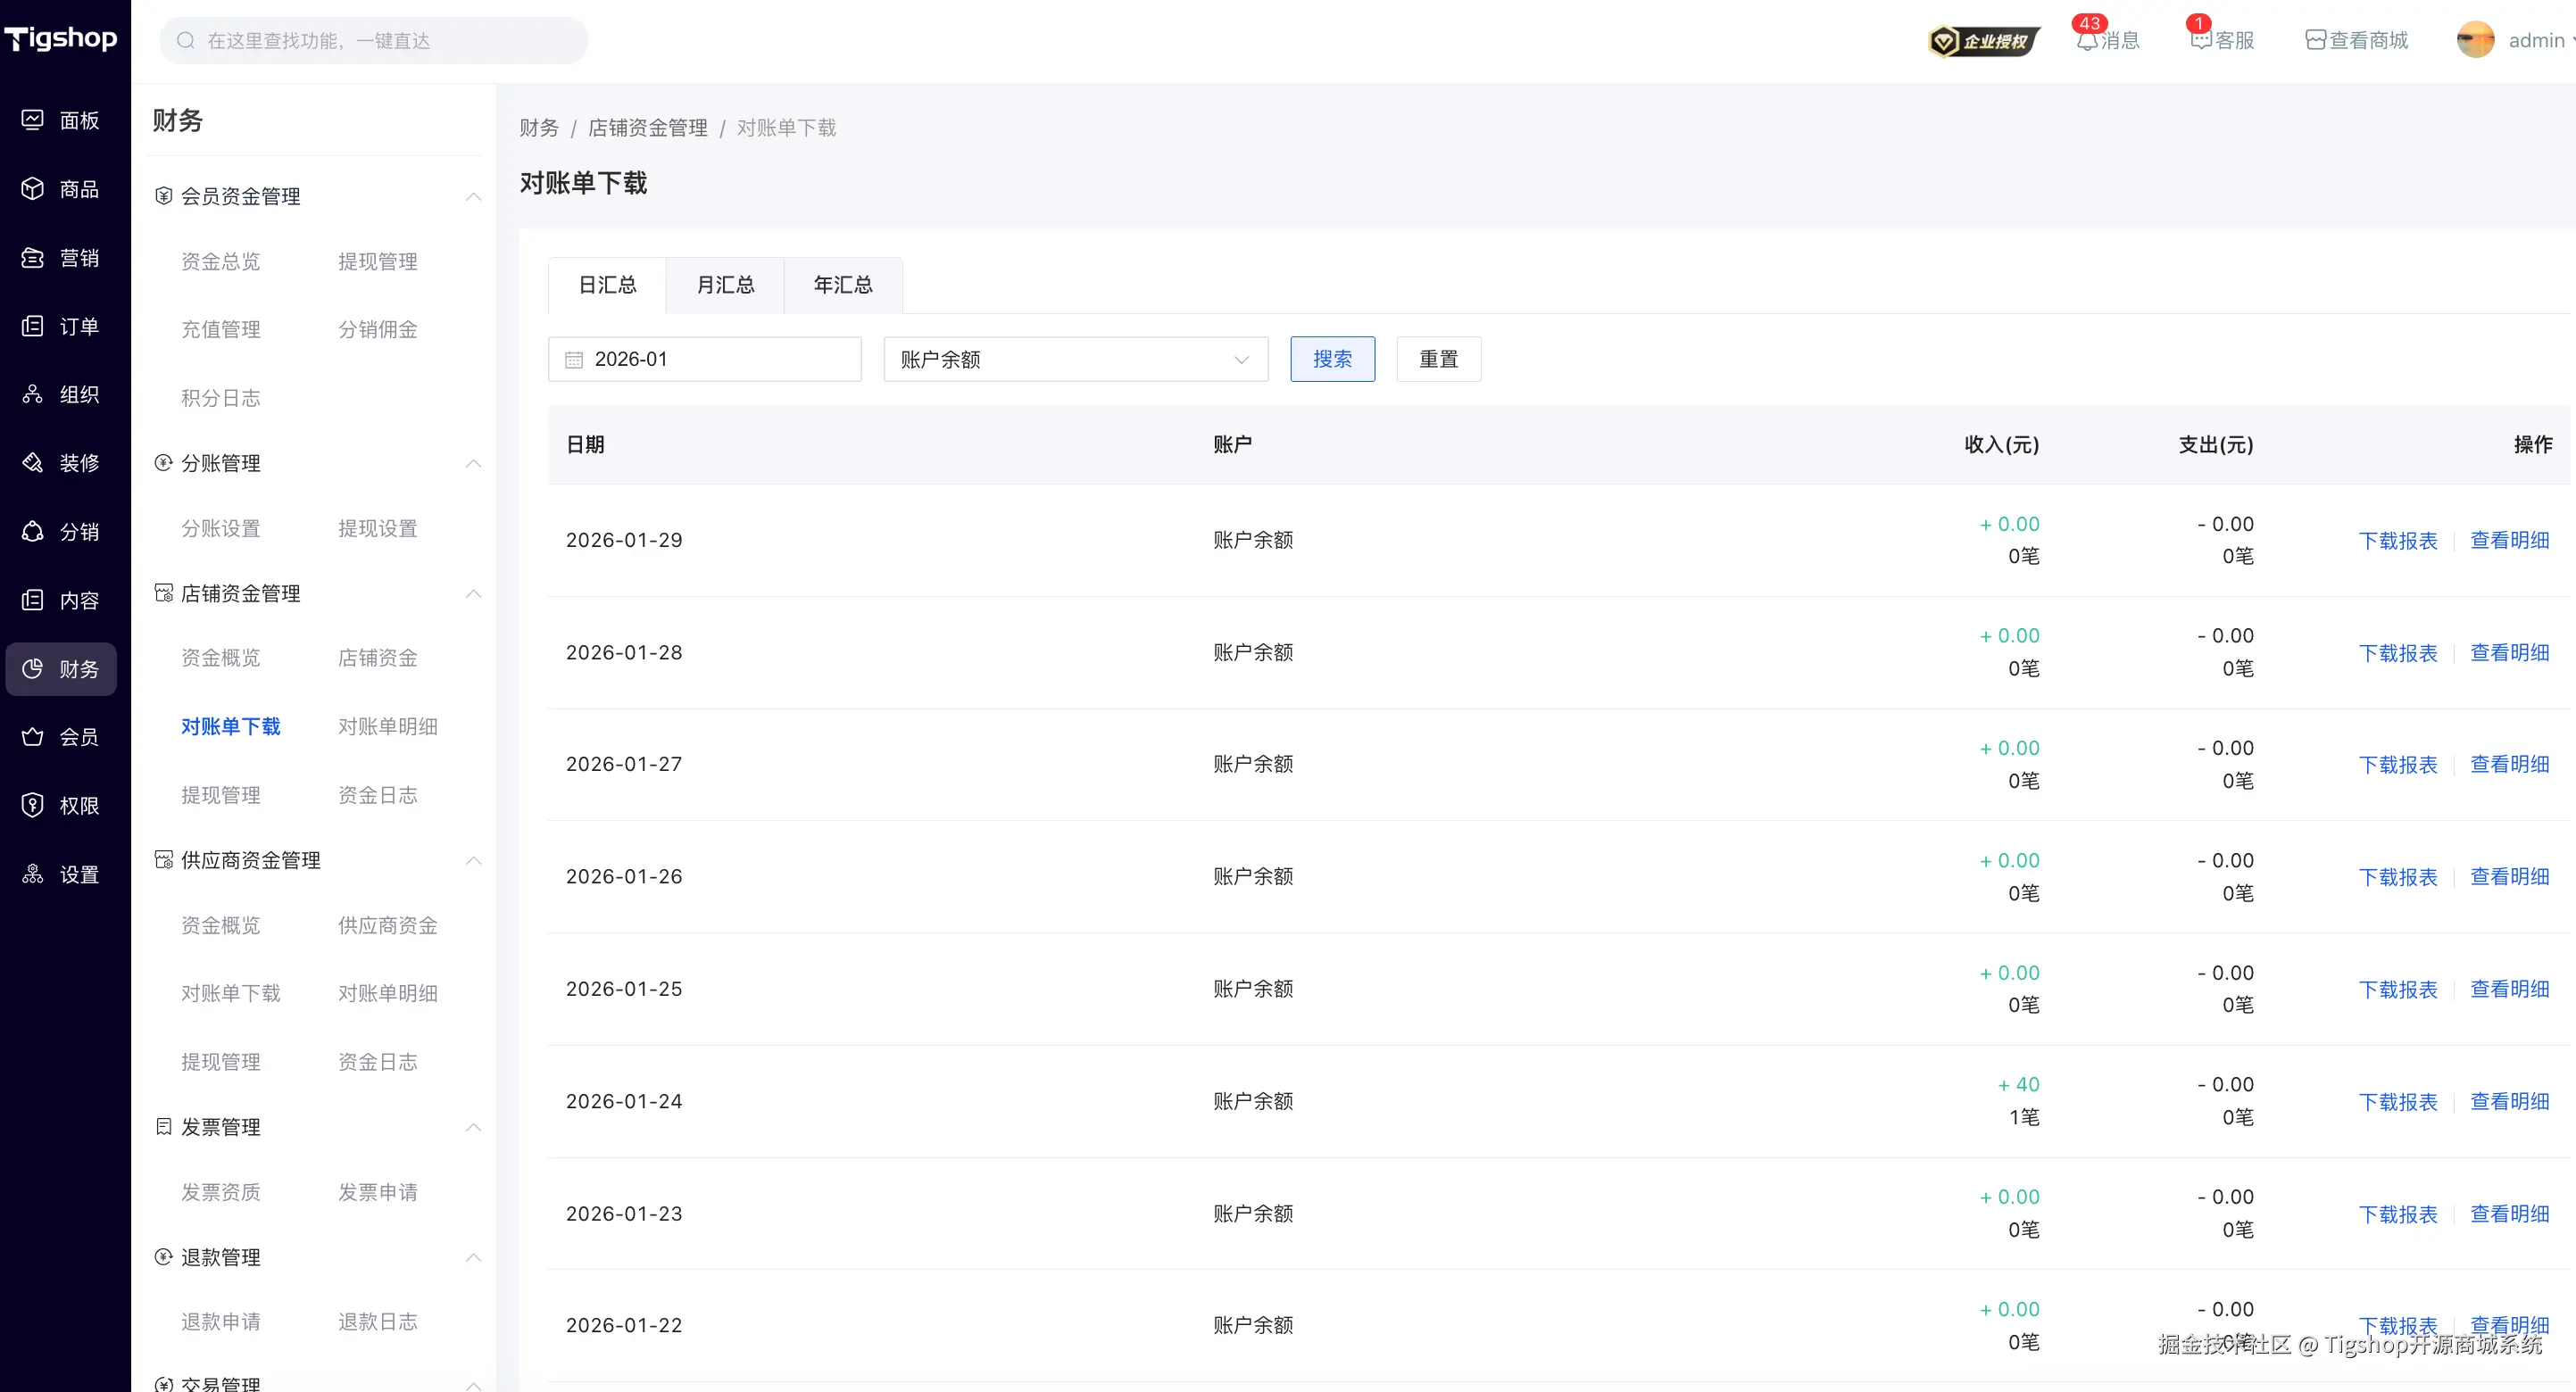Collapse the 店铺资金管理 section chevron
This screenshot has width=2576, height=1392.
[x=473, y=594]
